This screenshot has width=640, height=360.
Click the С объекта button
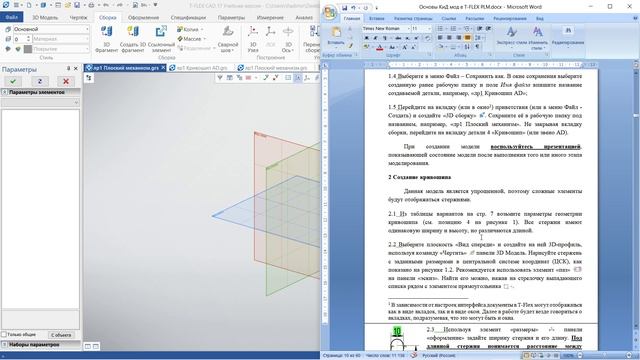(x=61, y=335)
